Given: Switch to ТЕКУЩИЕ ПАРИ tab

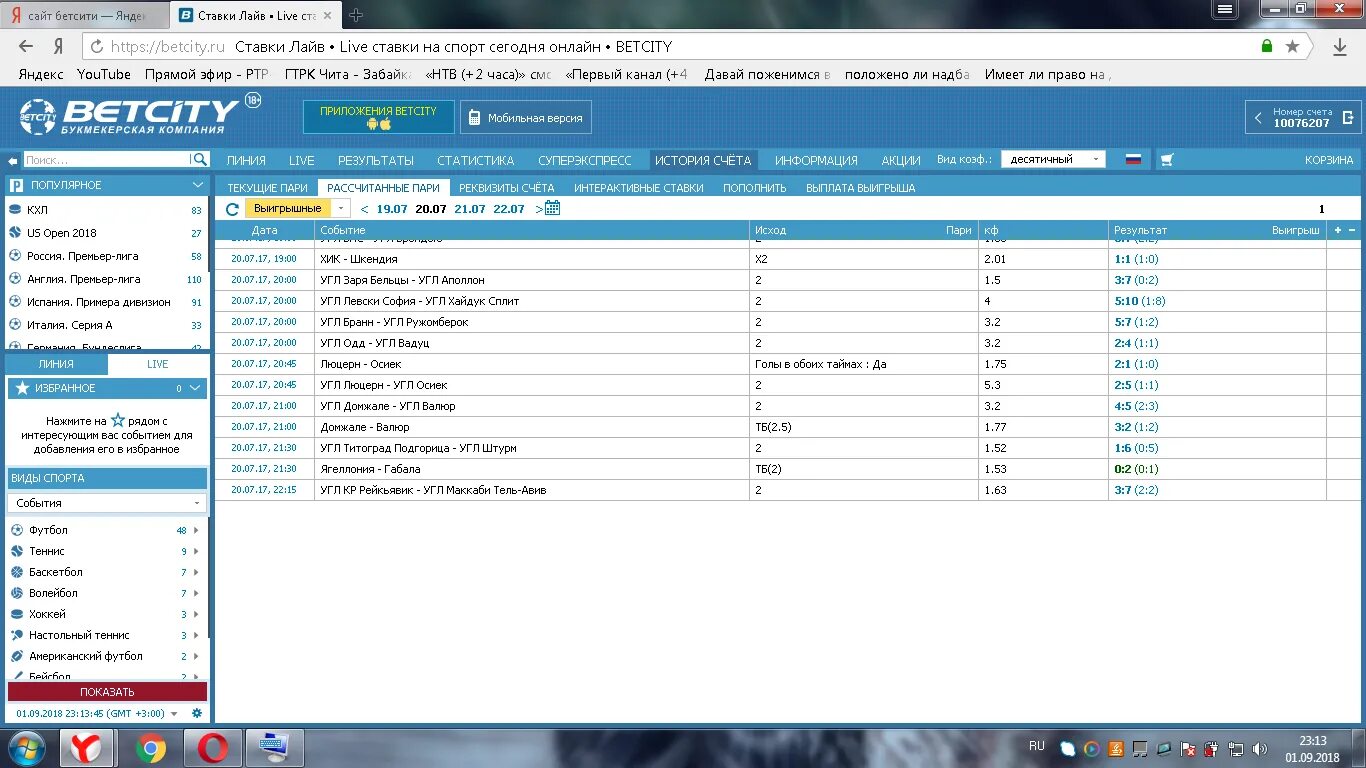Looking at the screenshot, I should click(x=267, y=188).
